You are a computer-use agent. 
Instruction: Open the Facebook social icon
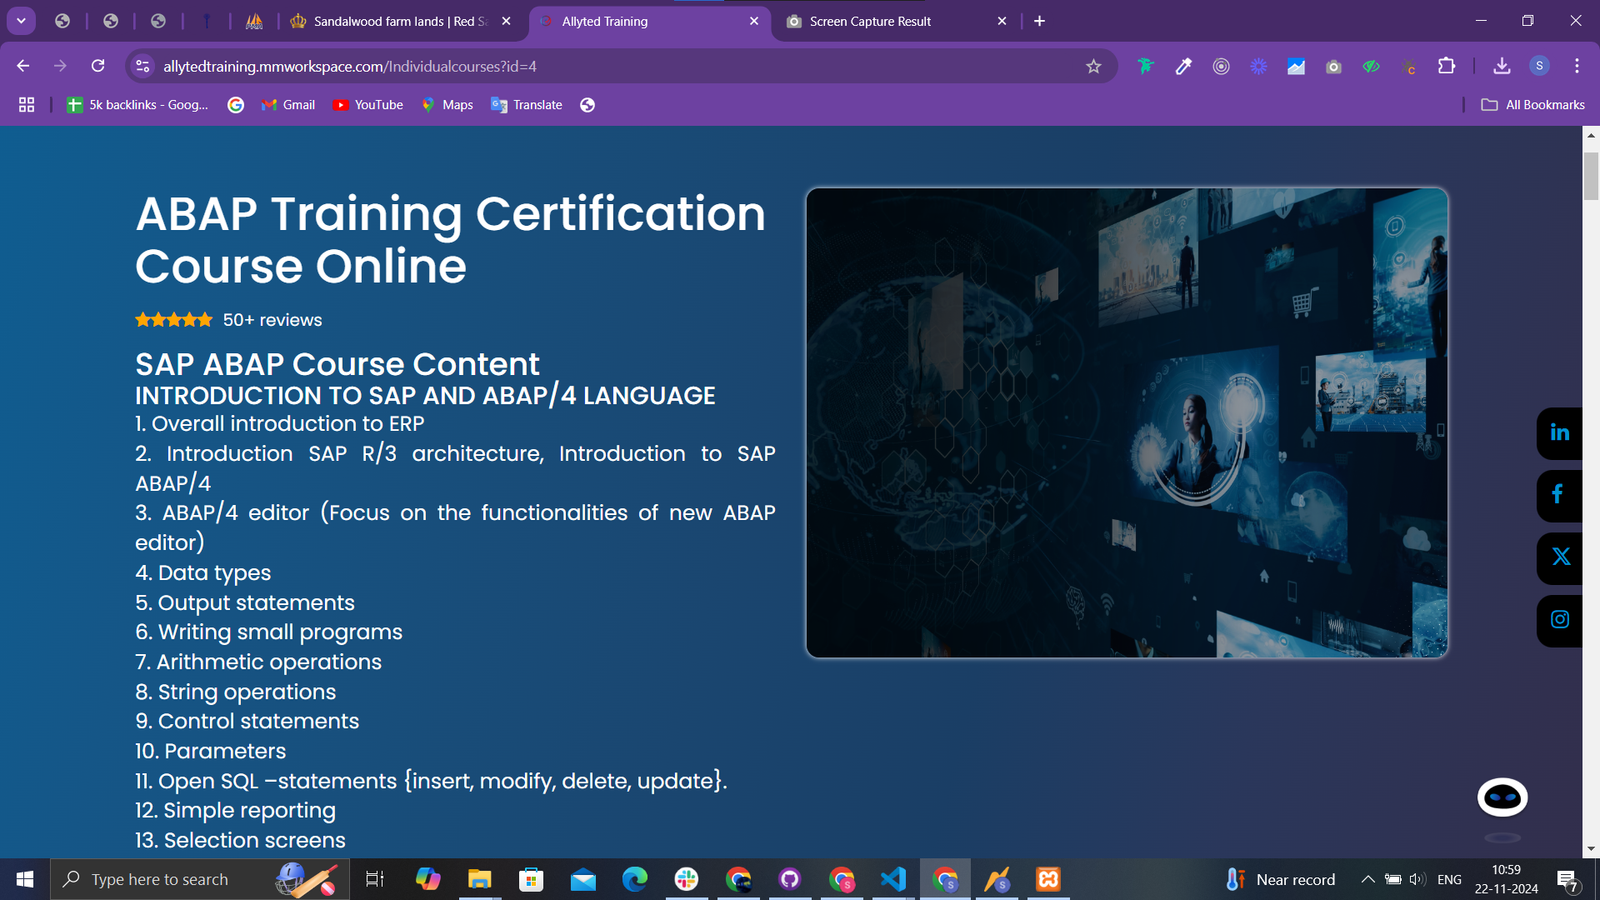[x=1558, y=495]
